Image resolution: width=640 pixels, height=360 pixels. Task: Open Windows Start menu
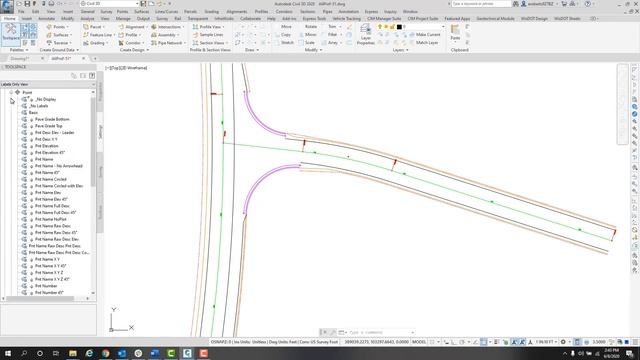7,353
